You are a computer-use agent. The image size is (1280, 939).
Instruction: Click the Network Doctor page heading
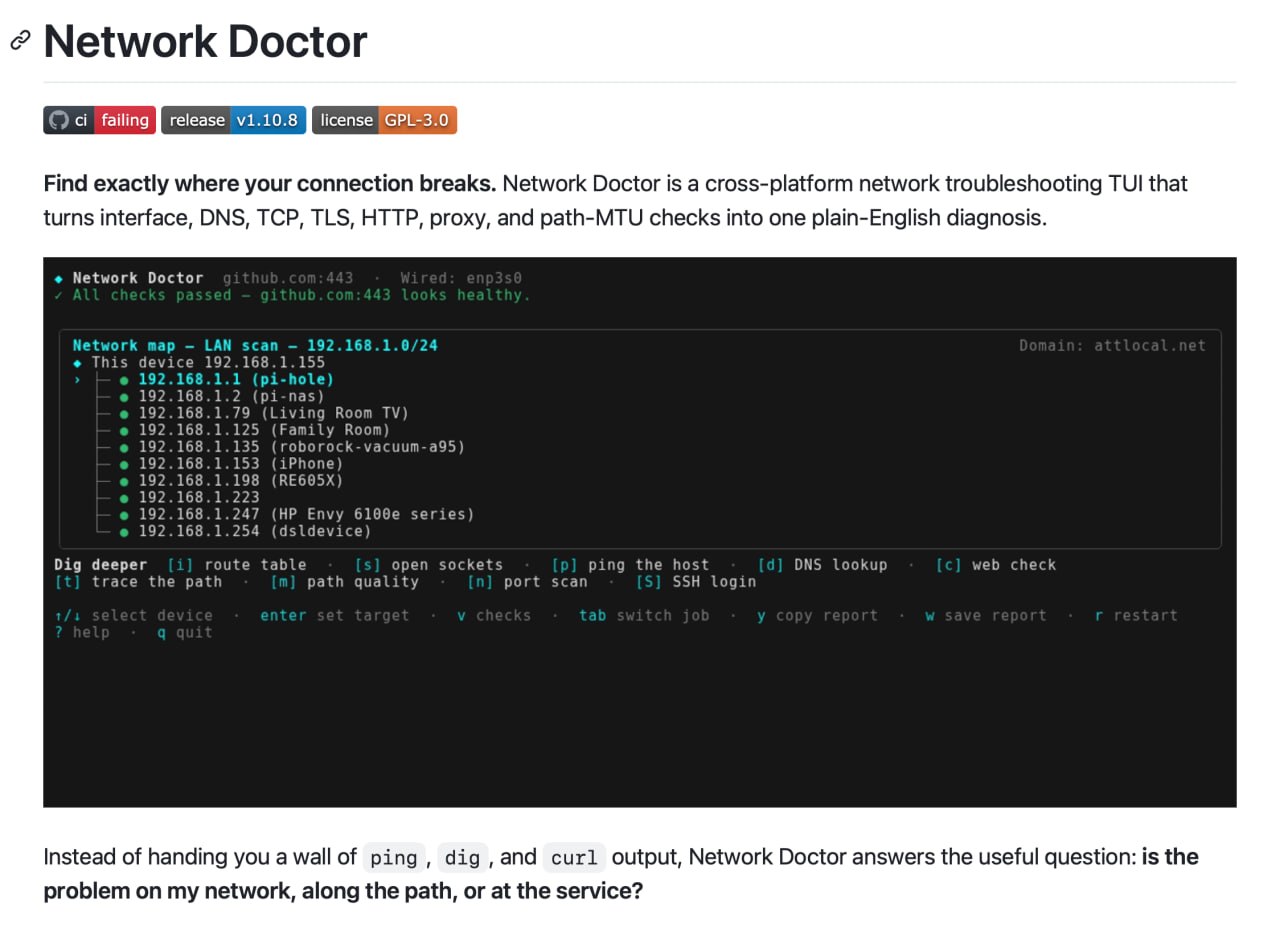[x=205, y=41]
